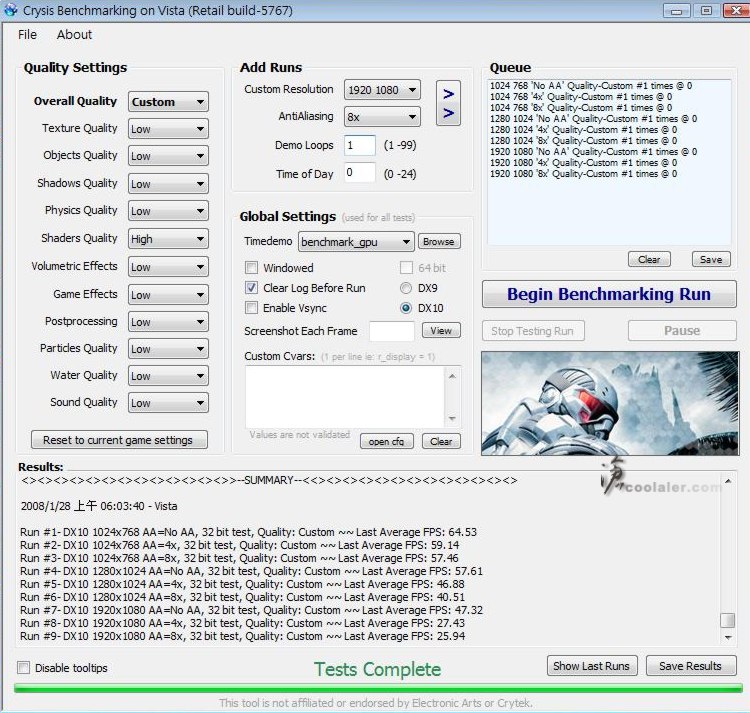Image resolution: width=750 pixels, height=713 pixels.
Task: Click the open cfg button
Action: click(386, 441)
